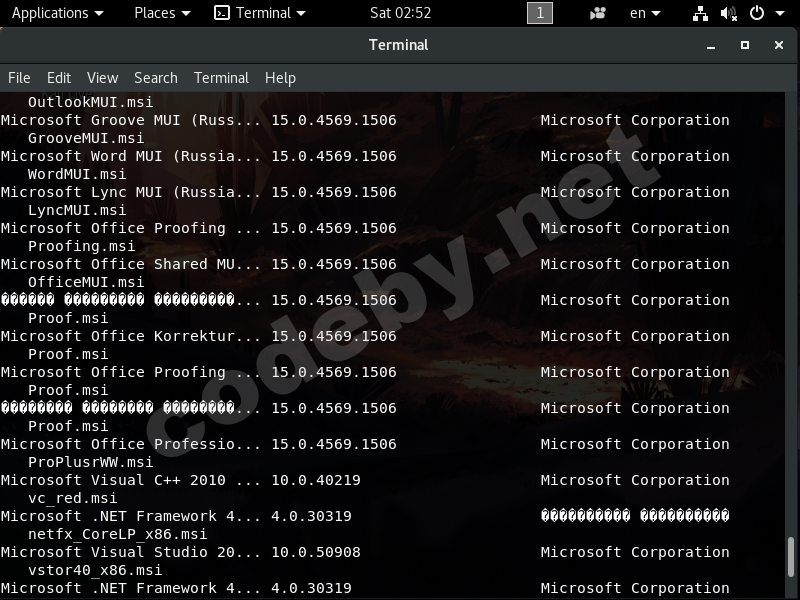Open the Terminal menu in the menu bar
The image size is (800, 600).
coord(221,78)
